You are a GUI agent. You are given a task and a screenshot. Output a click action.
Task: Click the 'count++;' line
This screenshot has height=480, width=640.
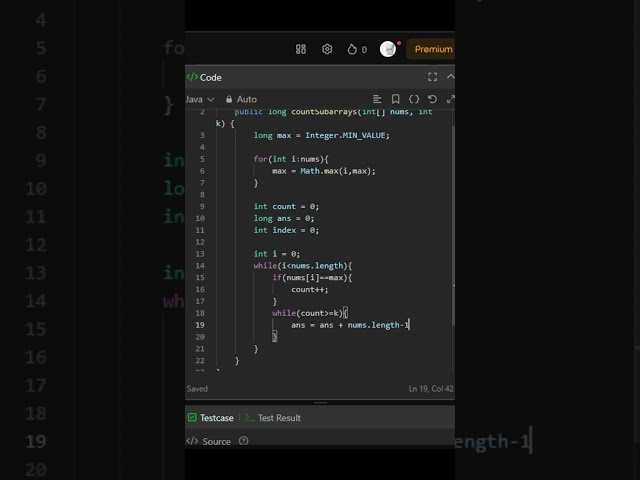click(x=309, y=289)
